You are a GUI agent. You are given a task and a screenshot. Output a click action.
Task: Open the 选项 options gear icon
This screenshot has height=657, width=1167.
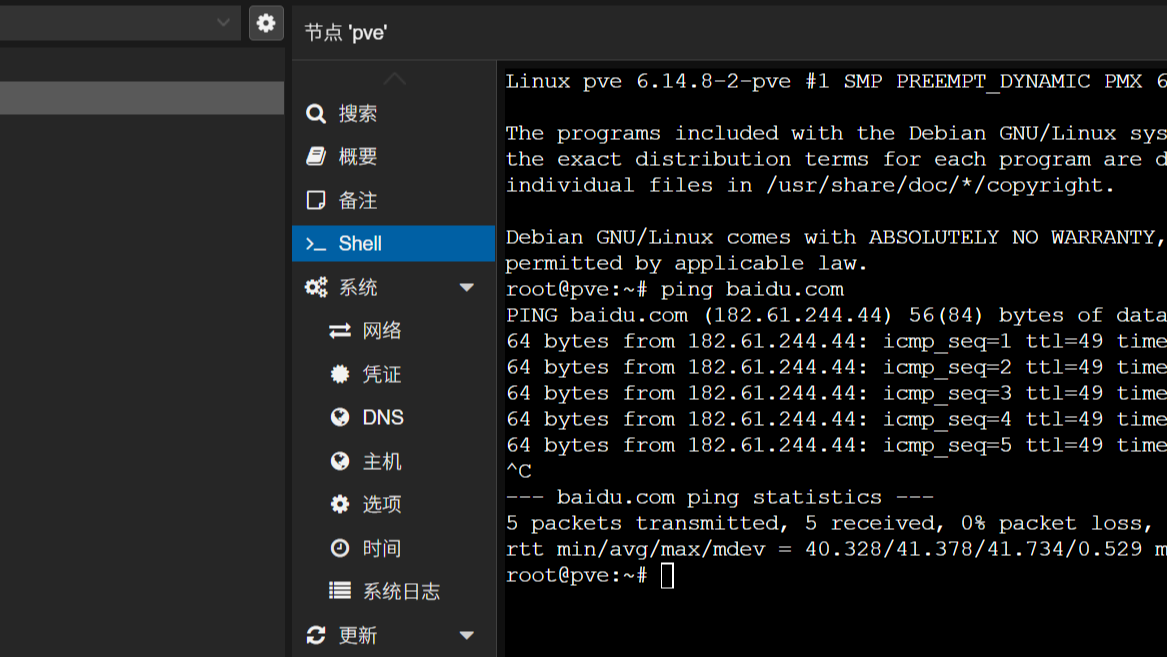[x=340, y=504]
